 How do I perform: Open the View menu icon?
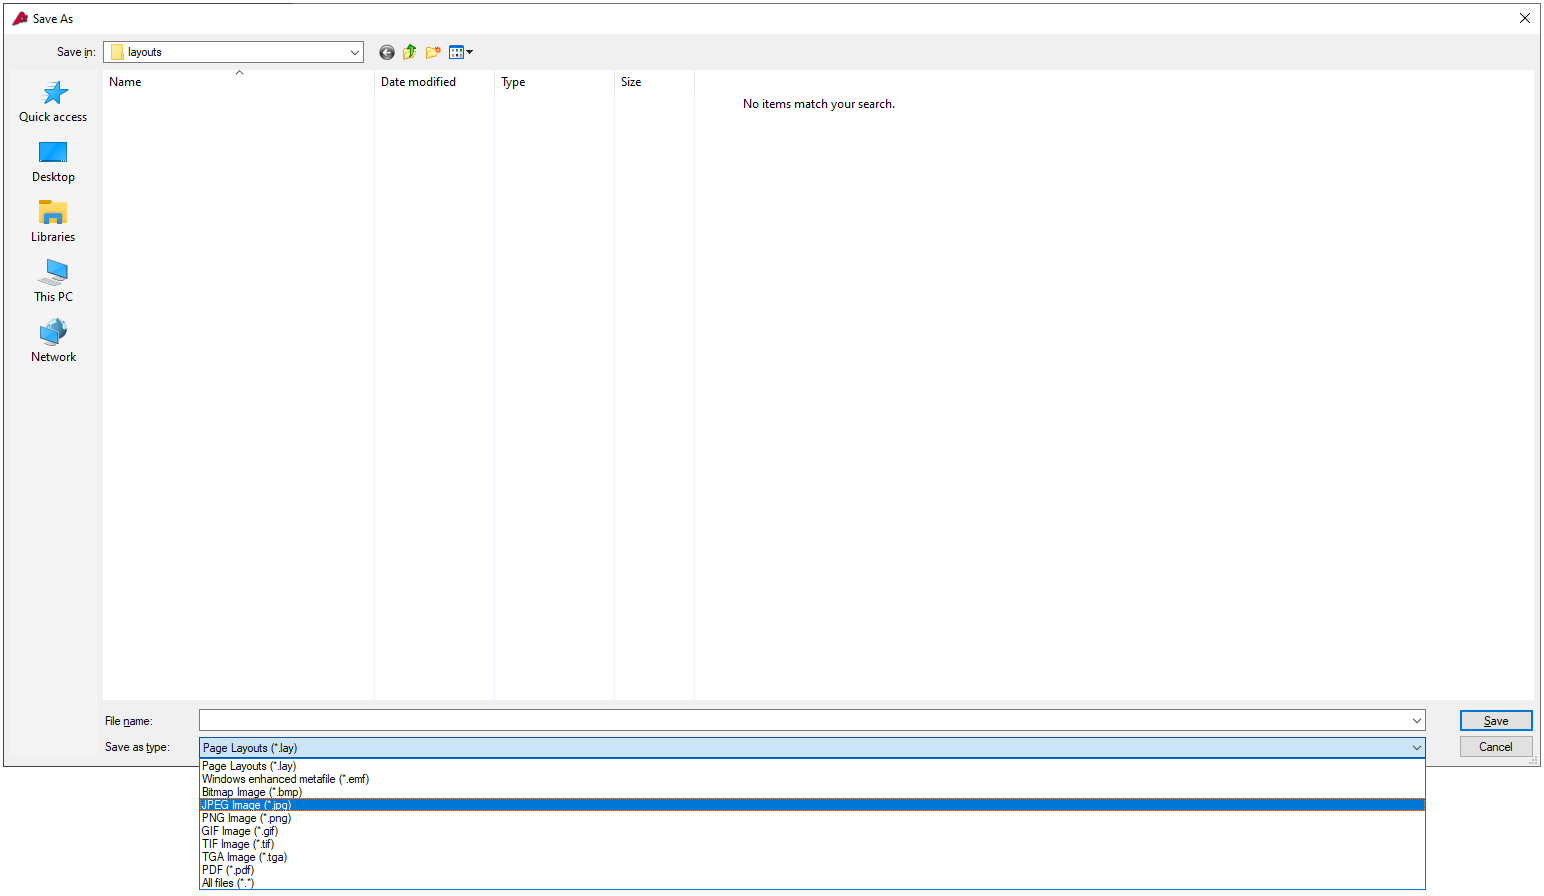tap(461, 52)
